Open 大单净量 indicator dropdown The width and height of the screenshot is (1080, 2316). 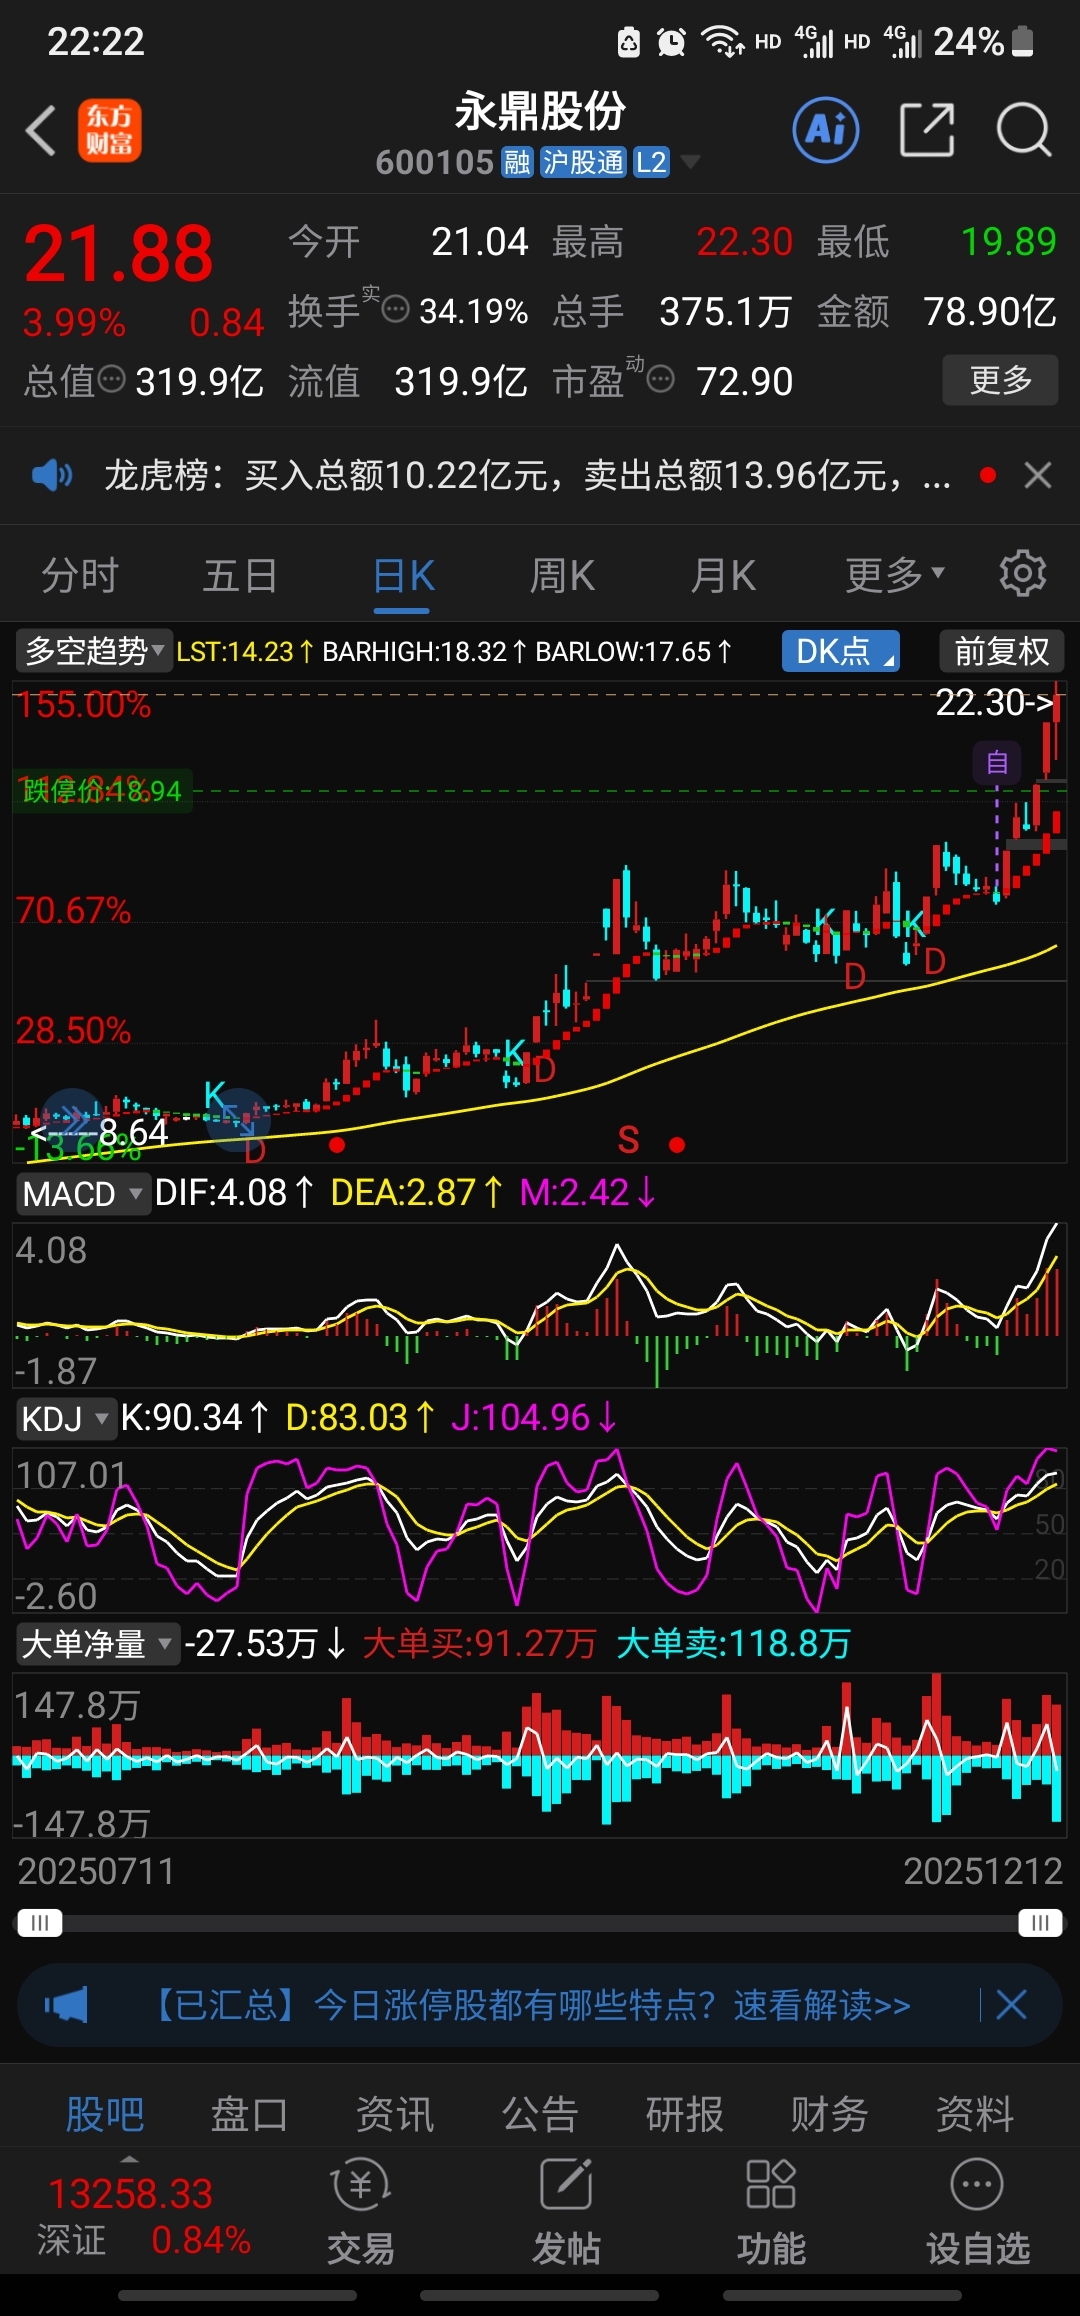(97, 1644)
